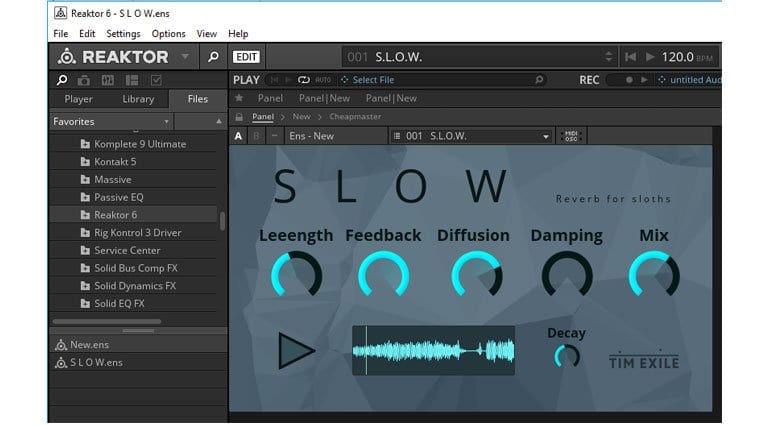Click the Rig Kontrol 3 Driver folder icon
Viewport: 770px width, 425px height.
tap(85, 232)
